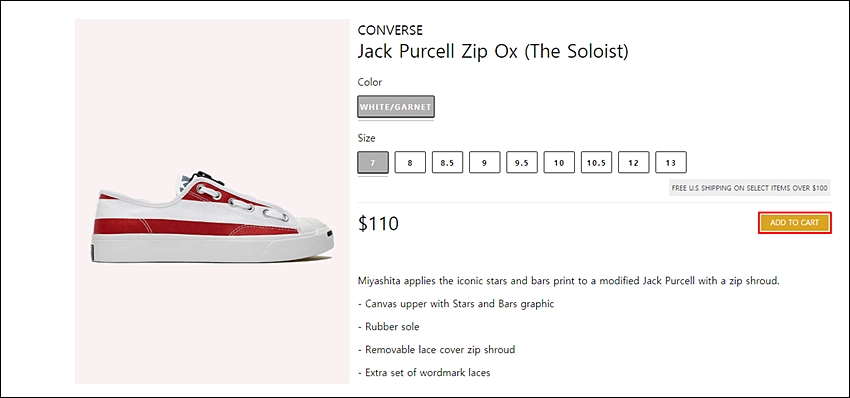
Task: Pick size 8.5
Action: [447, 162]
